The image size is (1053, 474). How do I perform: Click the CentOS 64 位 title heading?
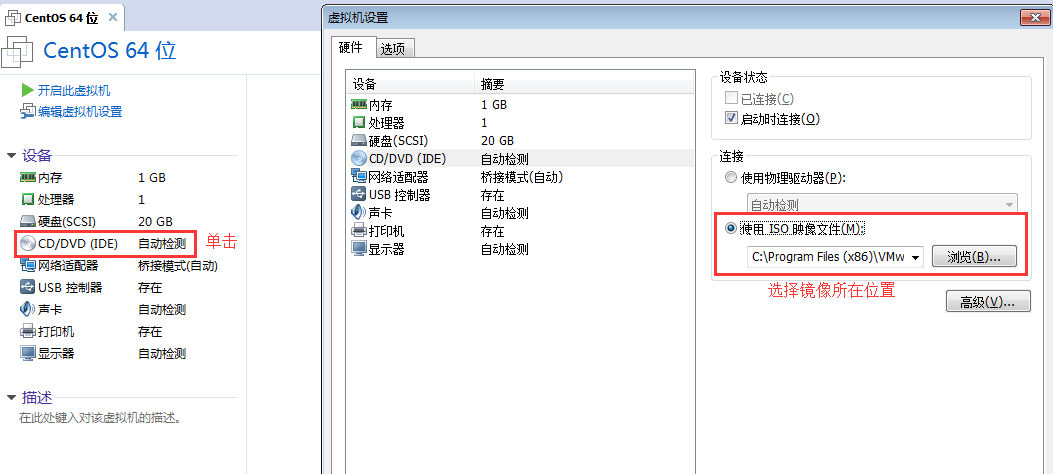110,51
